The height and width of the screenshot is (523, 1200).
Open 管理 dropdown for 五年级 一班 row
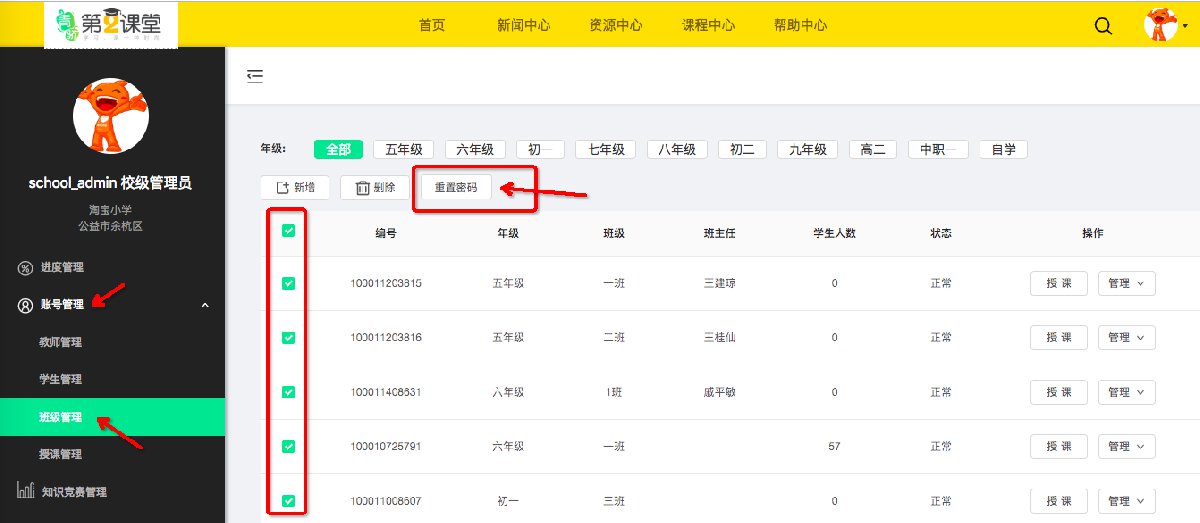click(1126, 284)
